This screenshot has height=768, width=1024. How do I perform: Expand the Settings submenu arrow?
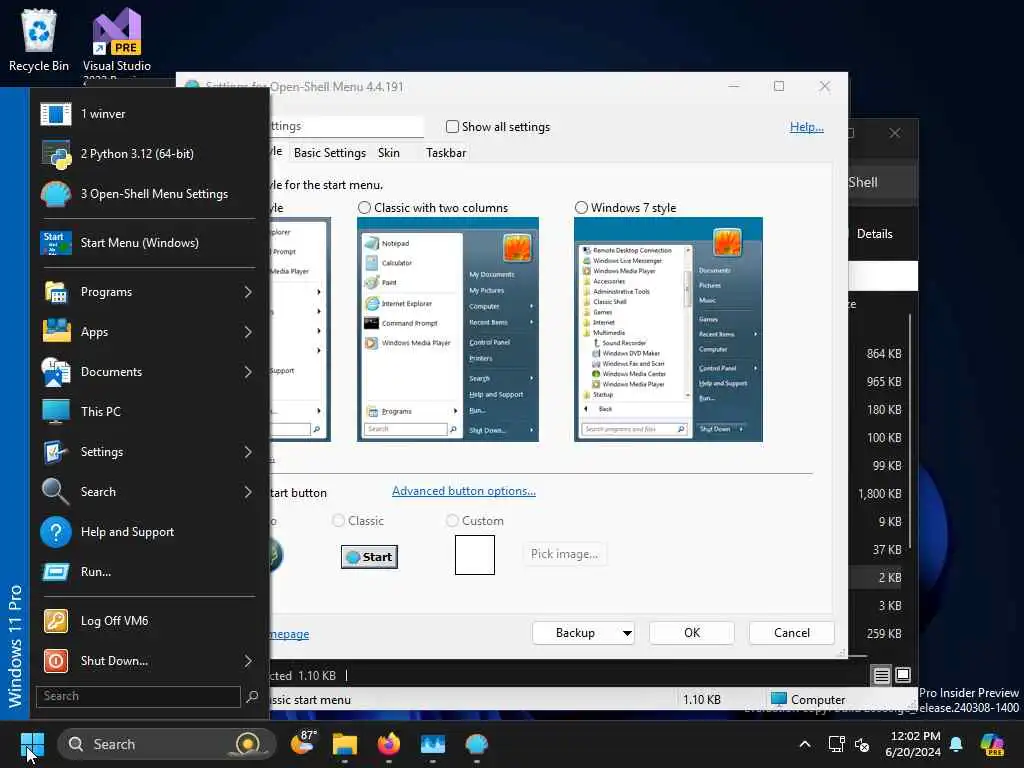pyautogui.click(x=248, y=452)
